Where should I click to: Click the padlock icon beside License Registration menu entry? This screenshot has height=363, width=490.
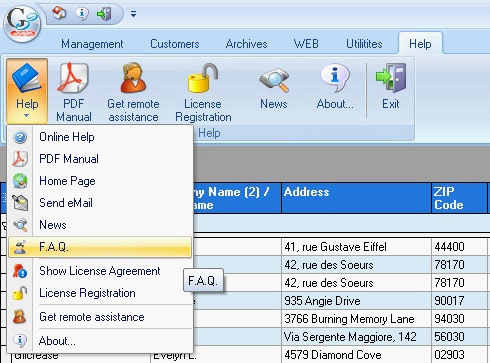pyautogui.click(x=20, y=293)
